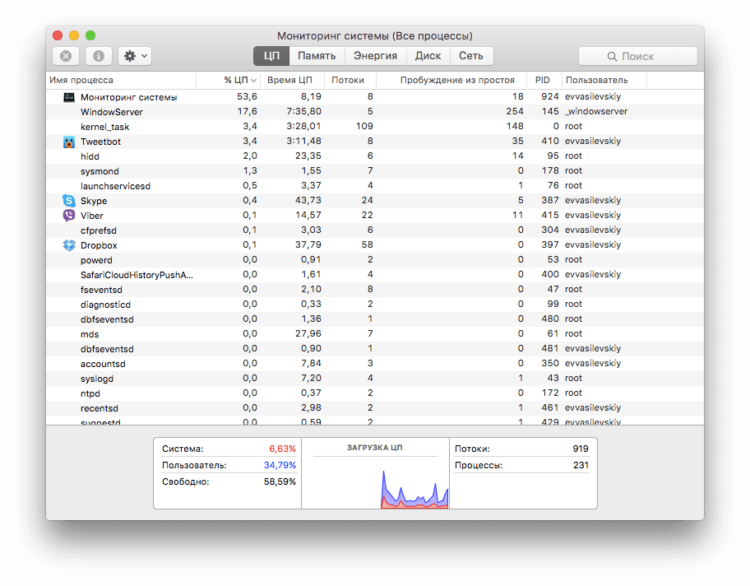Click the Skype app icon
750x586 pixels.
coord(69,200)
